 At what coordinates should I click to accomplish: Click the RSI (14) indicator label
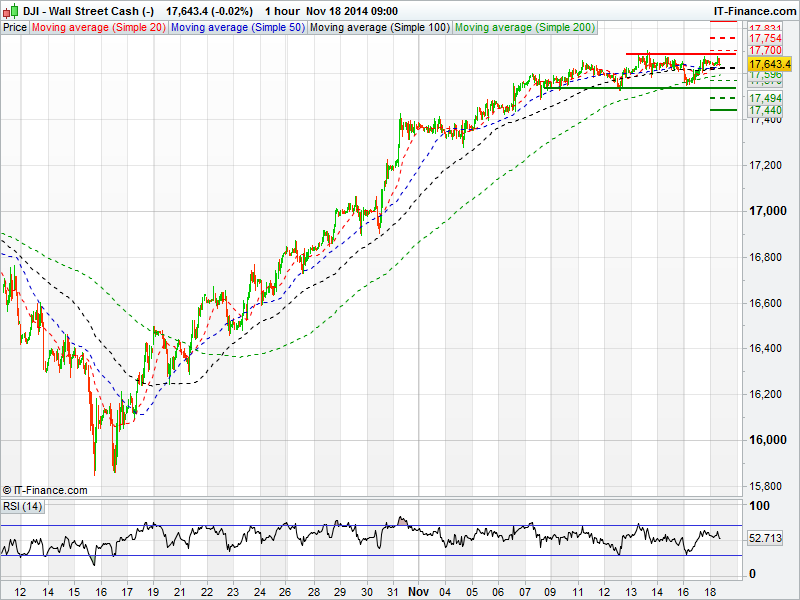[x=23, y=506]
